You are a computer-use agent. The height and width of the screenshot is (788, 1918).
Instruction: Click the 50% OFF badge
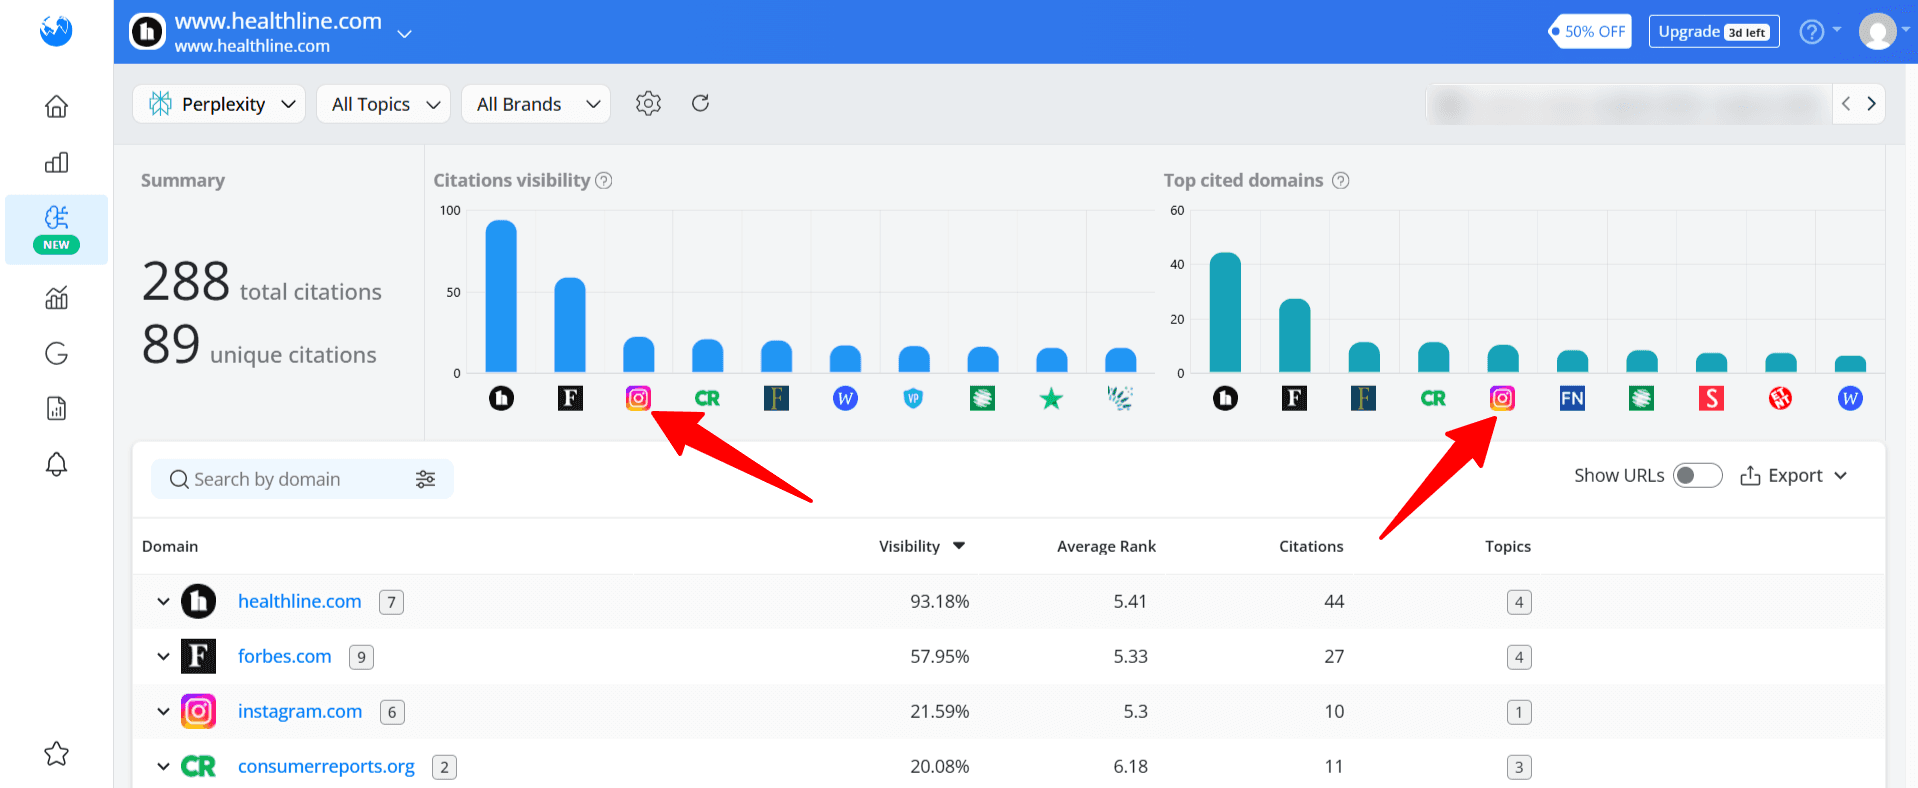pos(1589,32)
